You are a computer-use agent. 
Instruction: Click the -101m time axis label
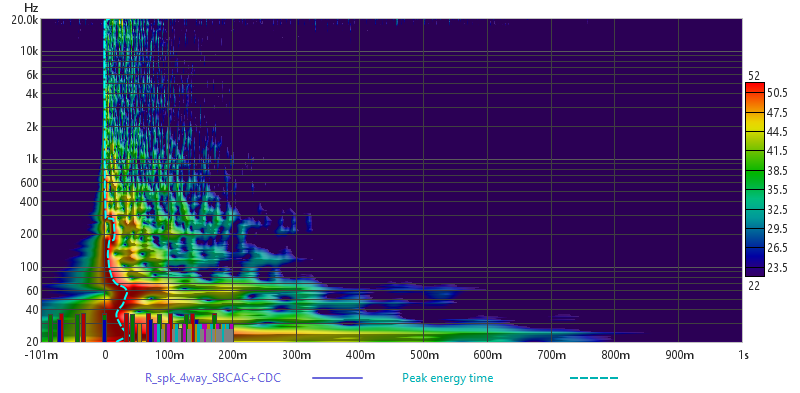tap(42, 354)
